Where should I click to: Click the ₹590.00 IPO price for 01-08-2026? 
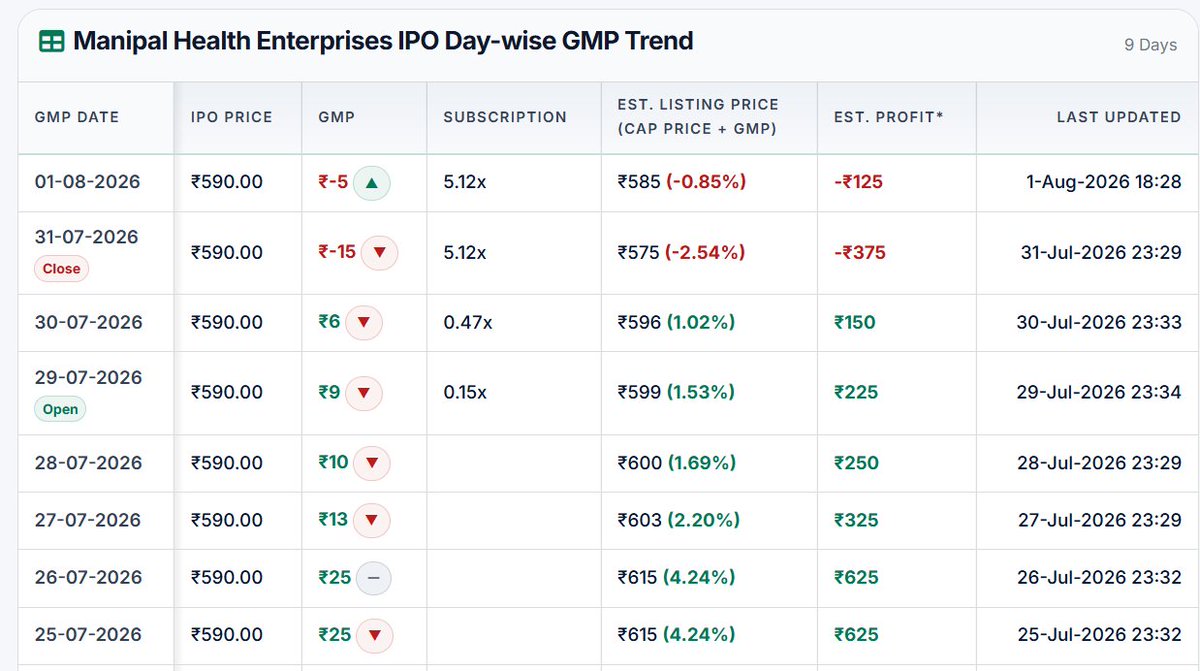tap(227, 183)
